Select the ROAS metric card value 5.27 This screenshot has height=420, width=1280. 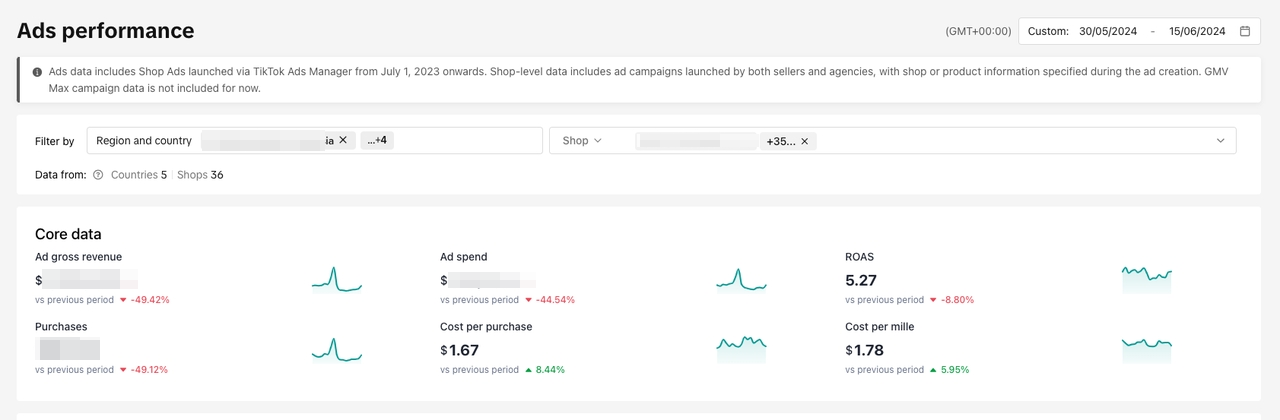(x=861, y=281)
